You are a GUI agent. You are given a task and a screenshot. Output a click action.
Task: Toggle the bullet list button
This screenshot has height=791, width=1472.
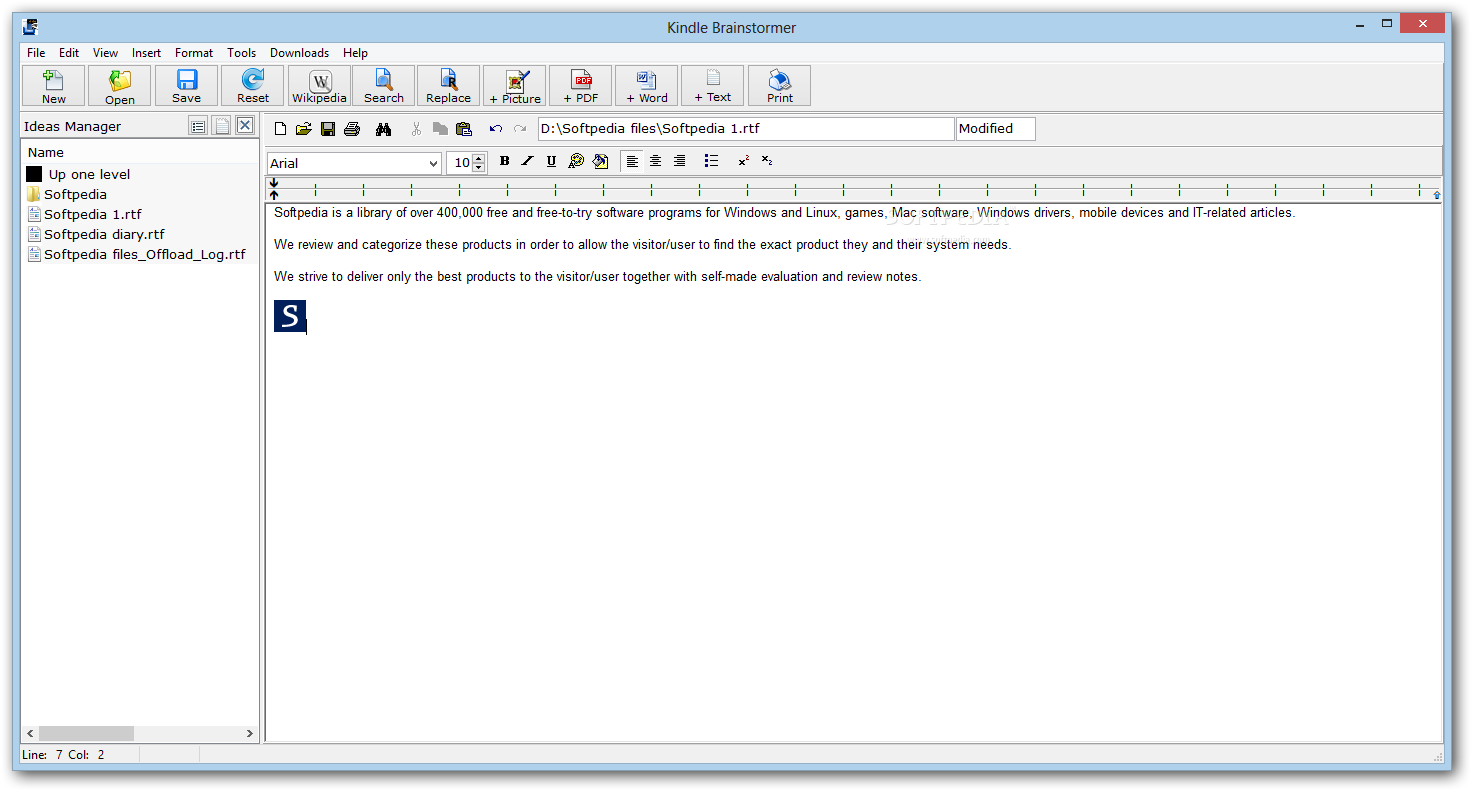click(x=711, y=161)
